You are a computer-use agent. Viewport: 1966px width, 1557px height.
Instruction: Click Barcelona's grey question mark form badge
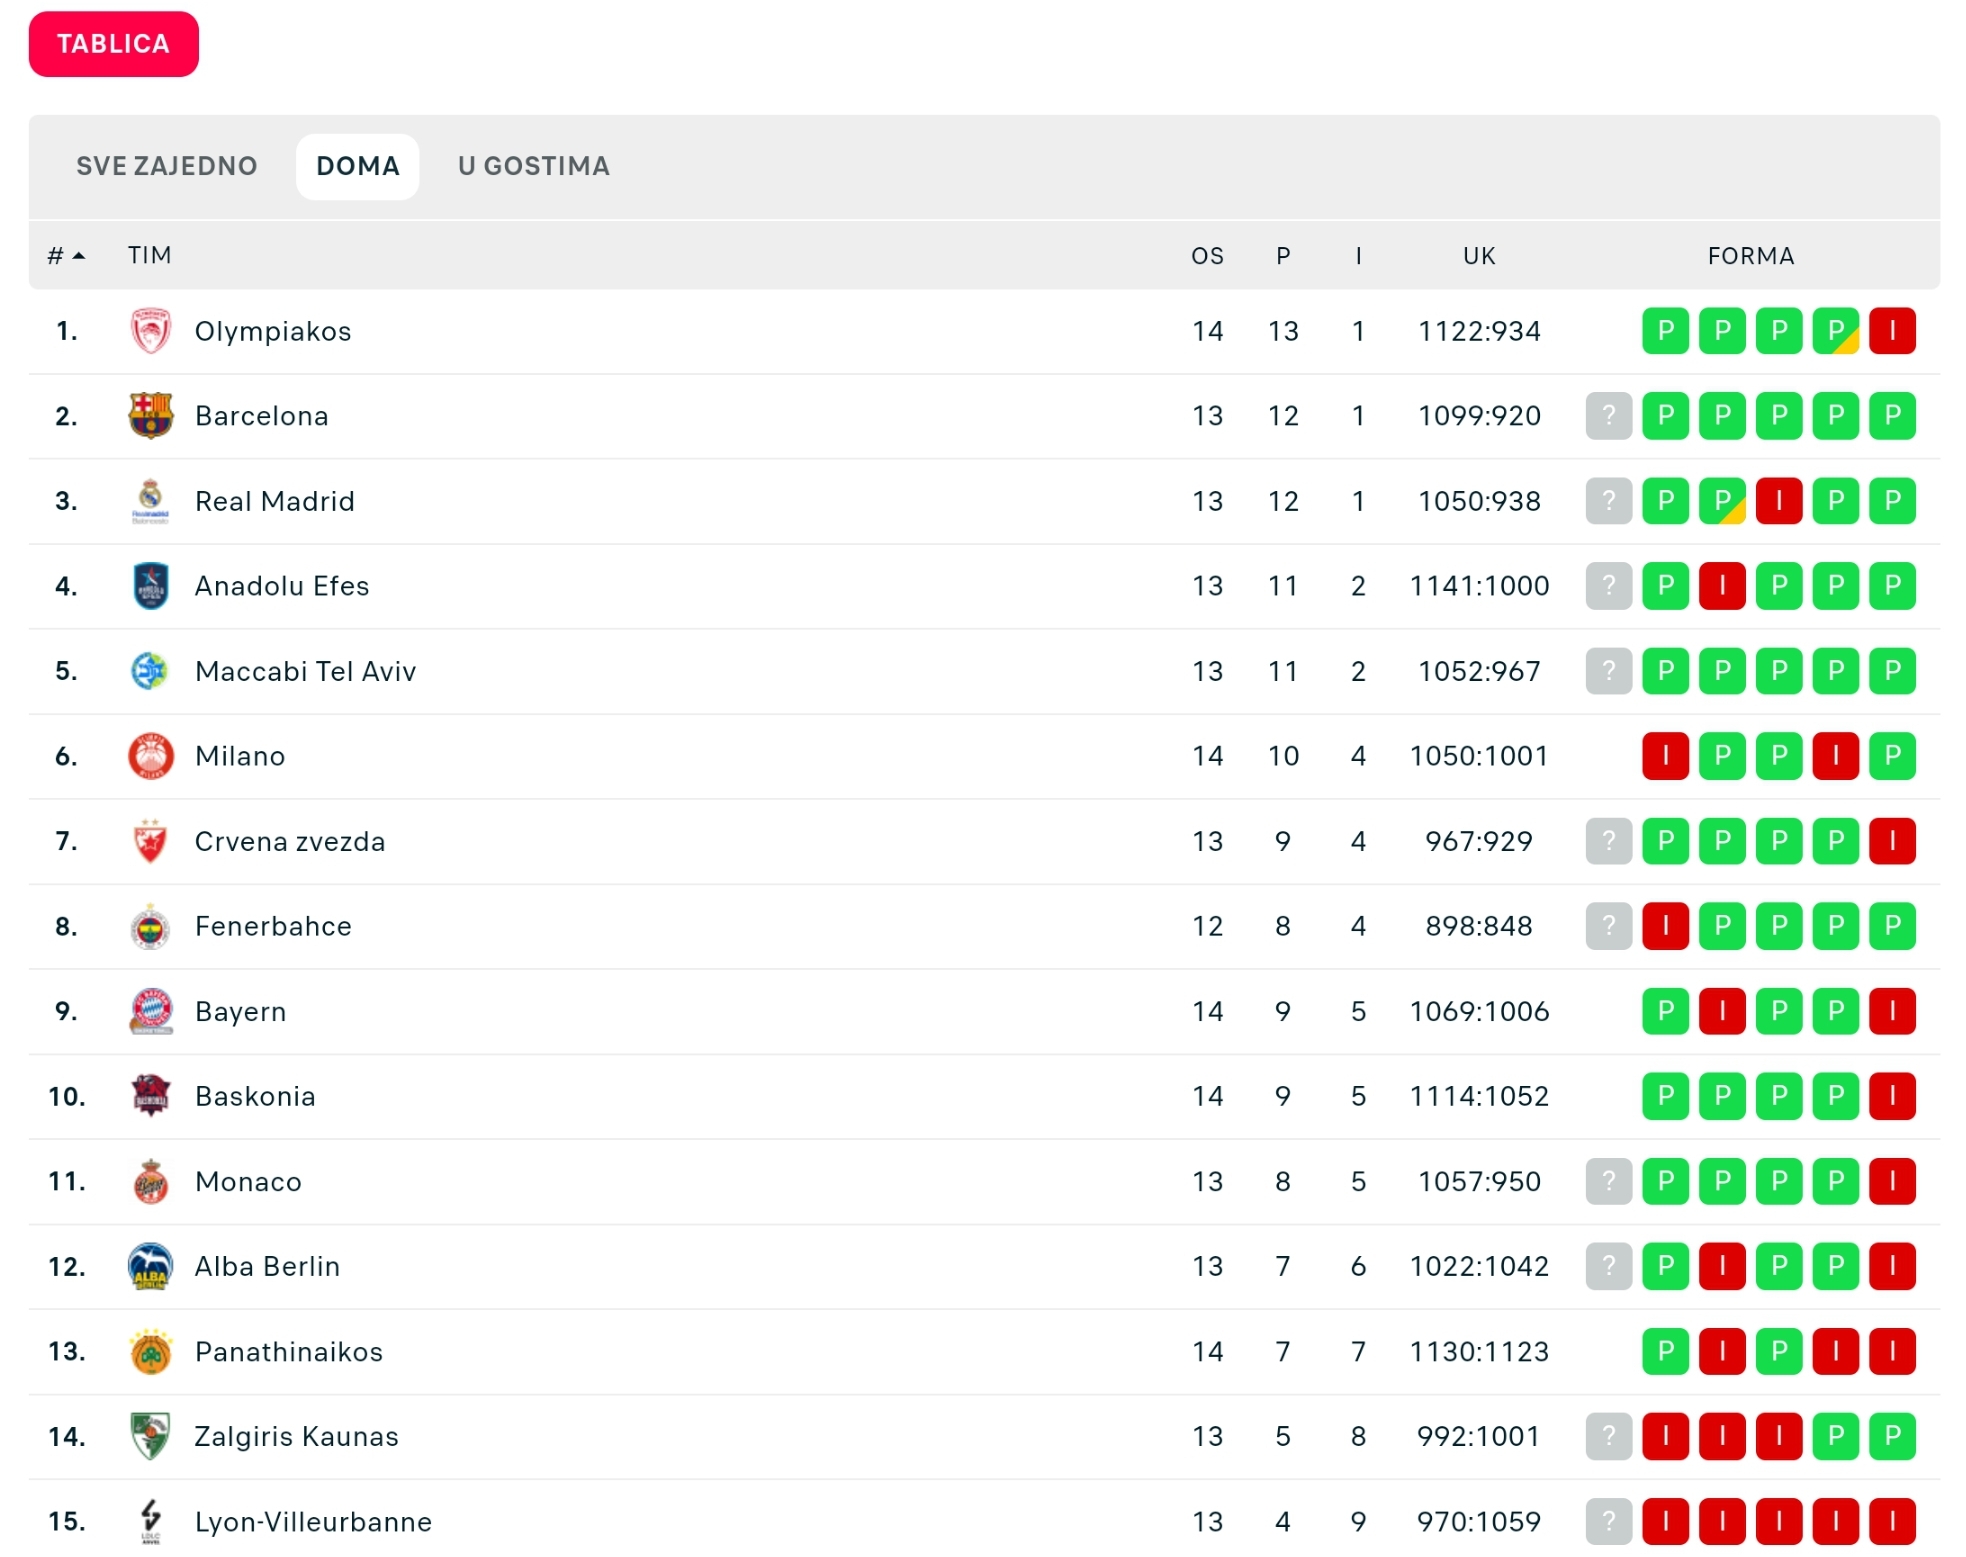[x=1609, y=416]
